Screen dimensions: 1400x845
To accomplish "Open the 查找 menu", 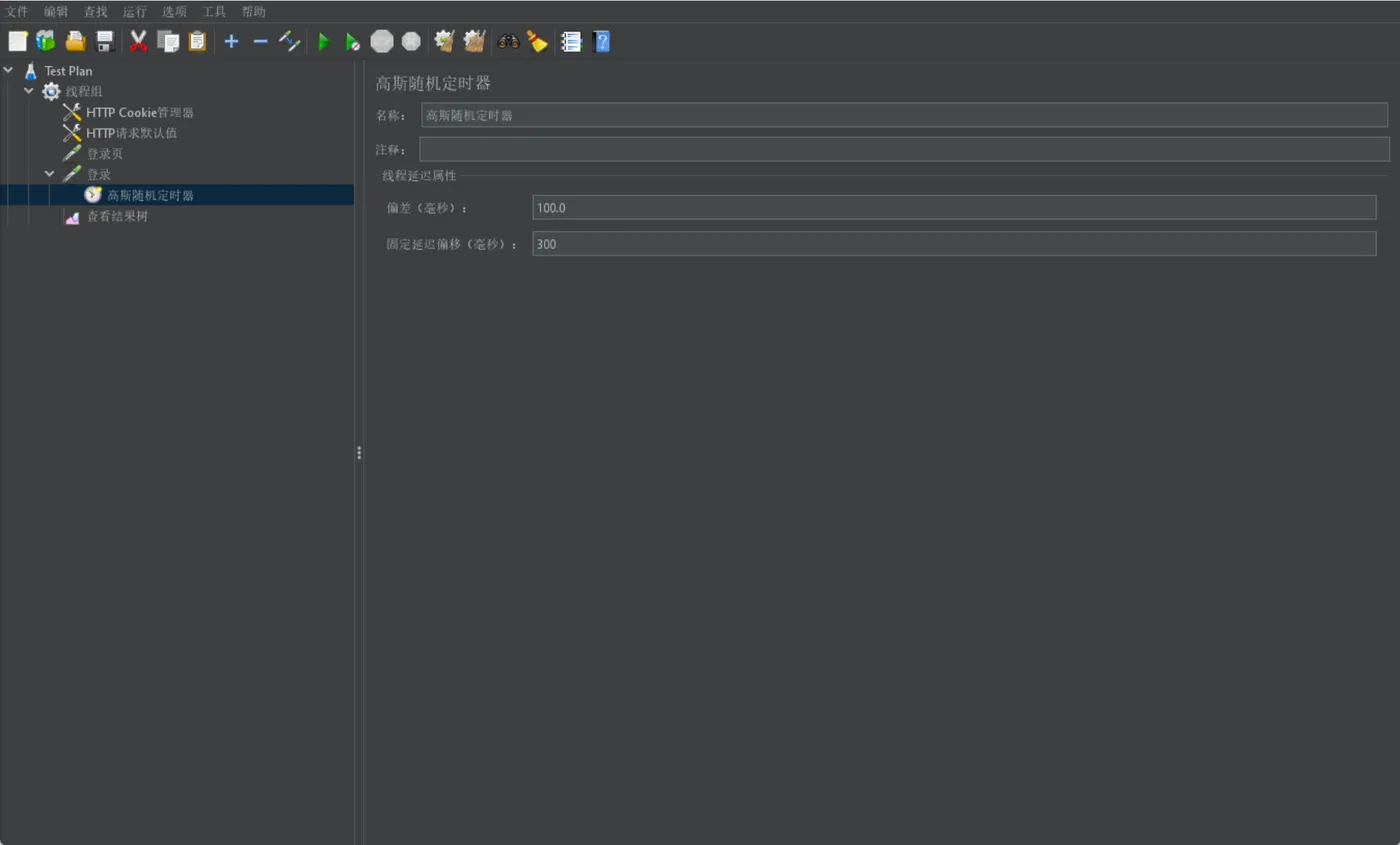I will click(x=96, y=12).
